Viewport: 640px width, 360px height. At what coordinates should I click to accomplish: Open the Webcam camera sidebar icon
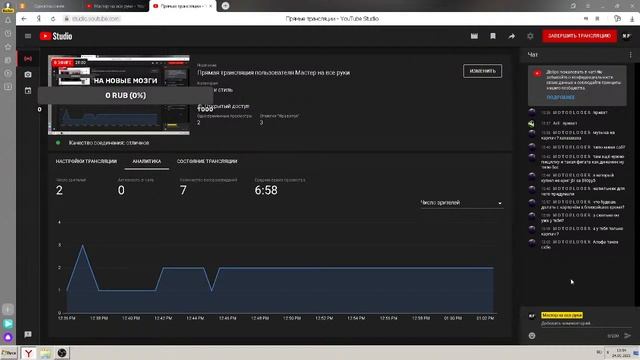tap(28, 74)
